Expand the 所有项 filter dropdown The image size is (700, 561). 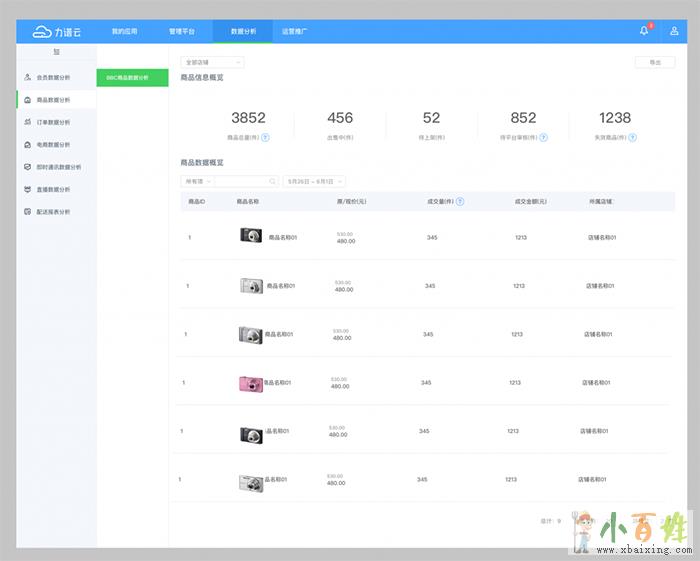(197, 181)
